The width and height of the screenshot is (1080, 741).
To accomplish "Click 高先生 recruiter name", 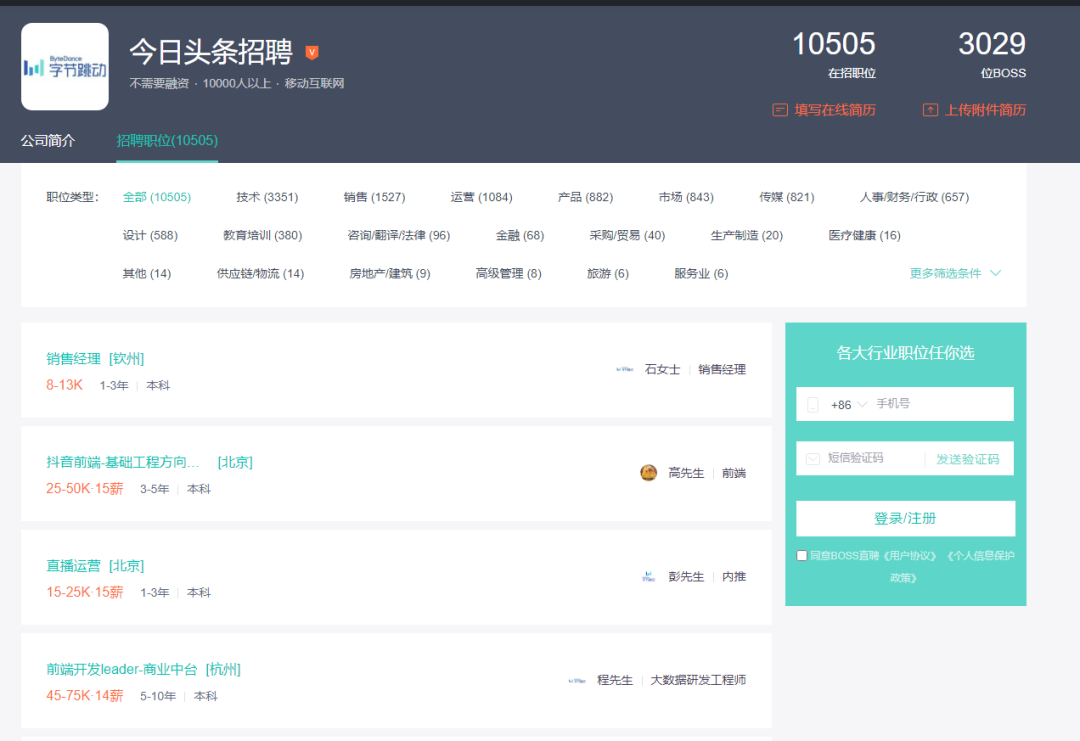I will click(x=686, y=473).
